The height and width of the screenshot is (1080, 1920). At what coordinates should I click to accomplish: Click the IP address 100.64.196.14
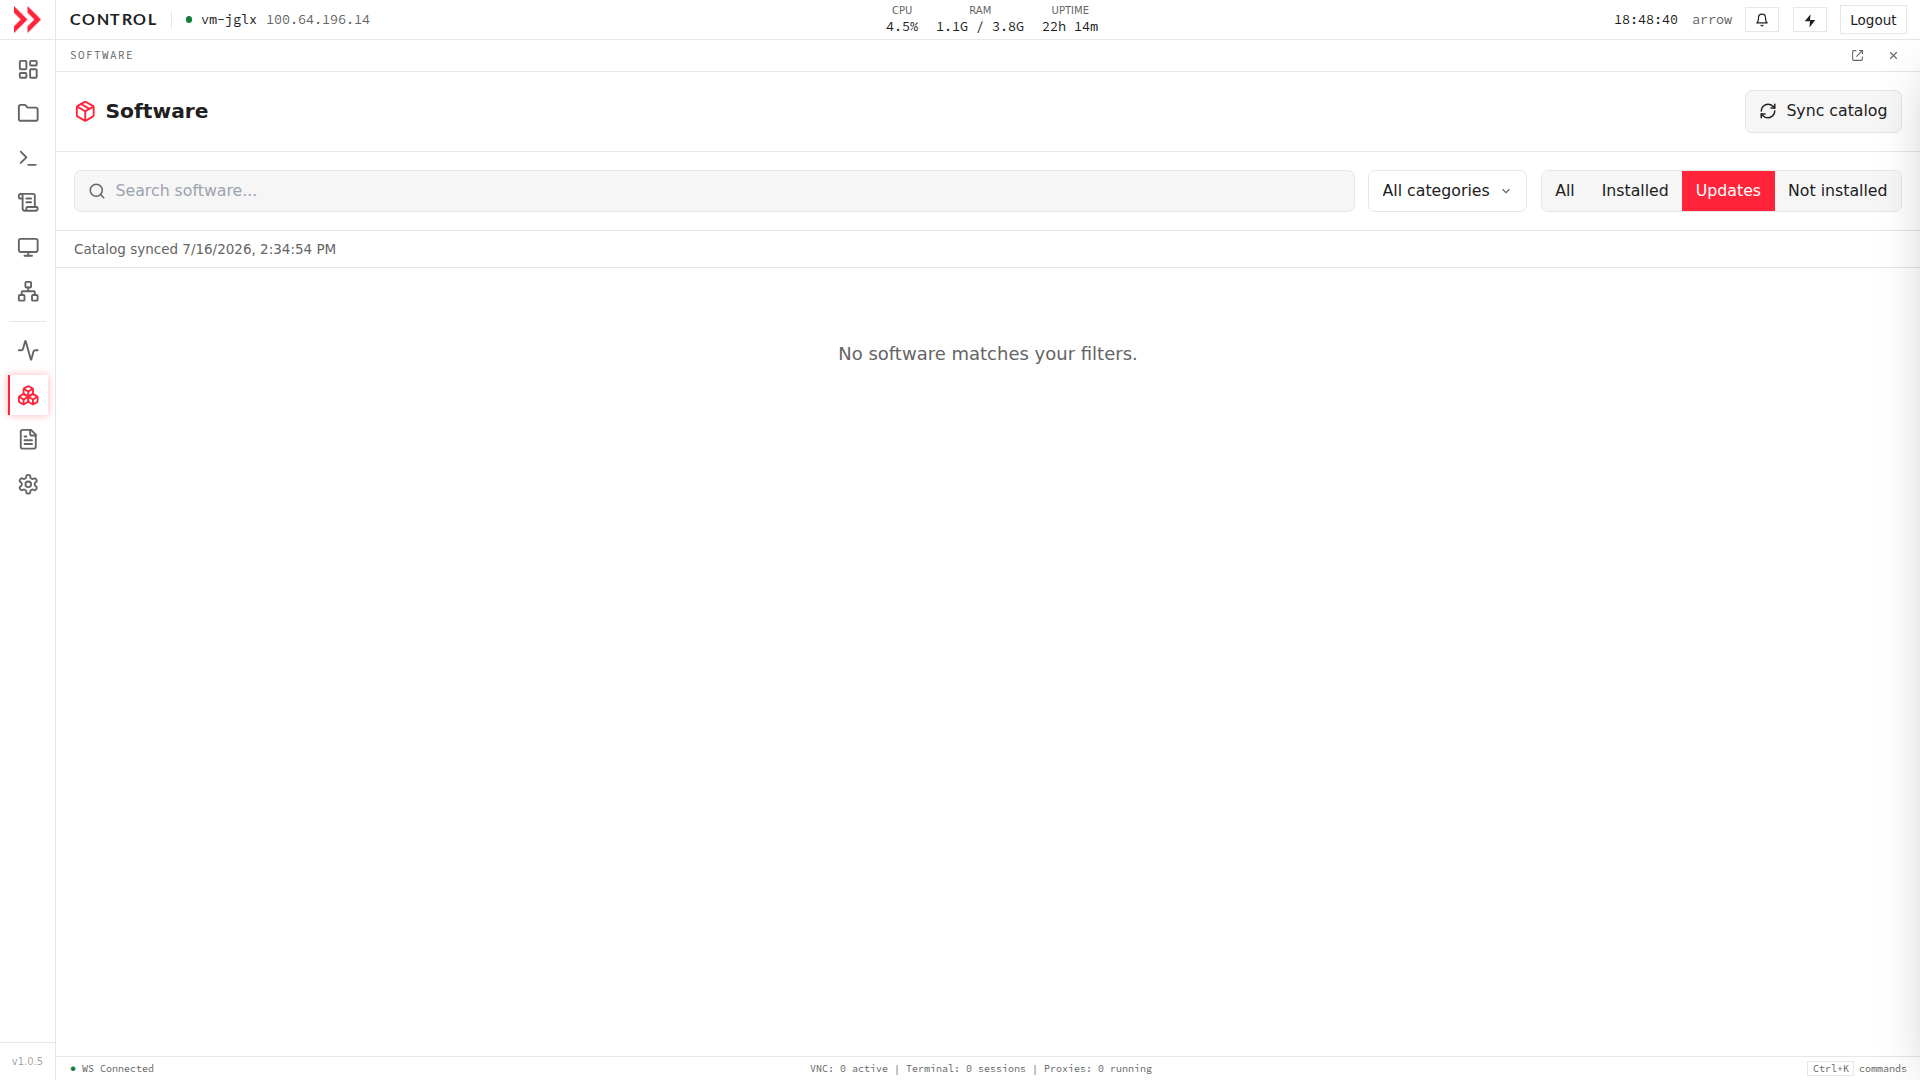(318, 20)
